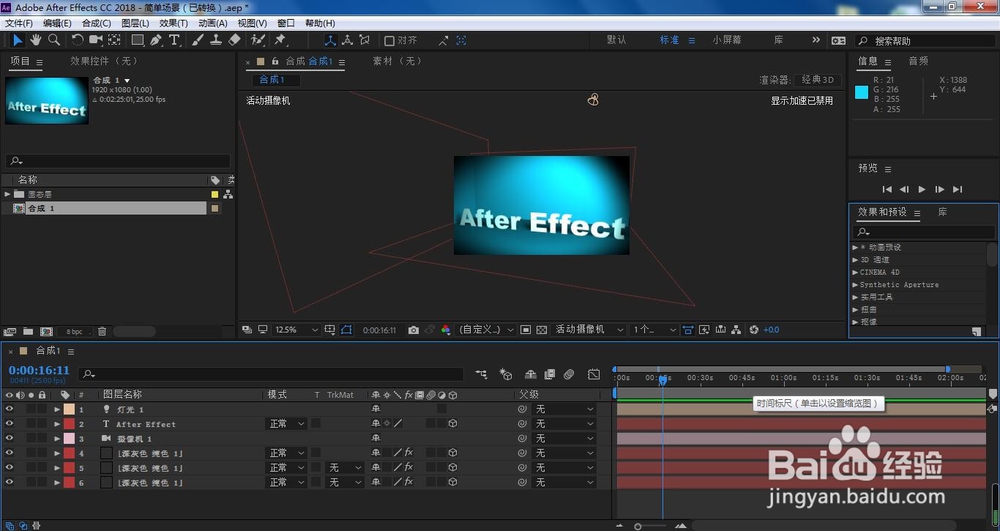The image size is (1000, 531).
Task: Play the preview
Action: [922, 189]
